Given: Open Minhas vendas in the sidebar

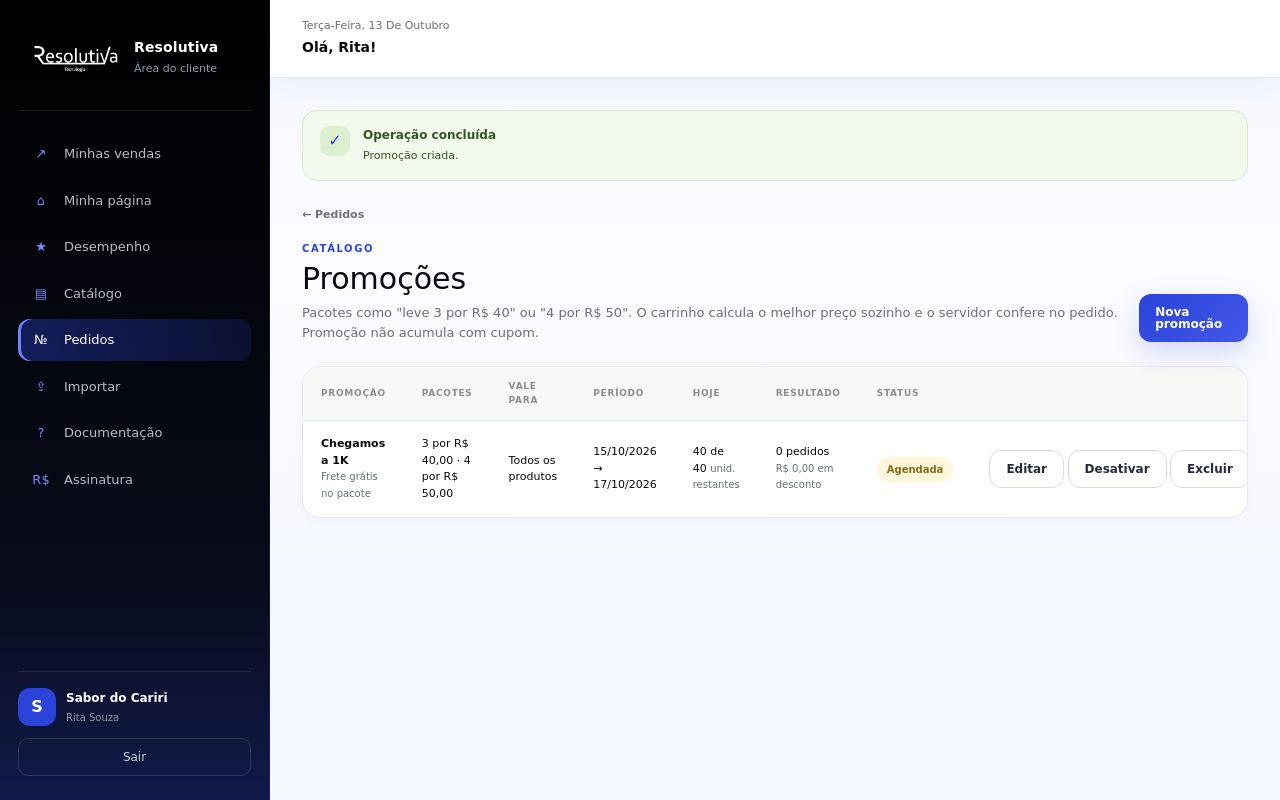Looking at the screenshot, I should click(x=135, y=154).
